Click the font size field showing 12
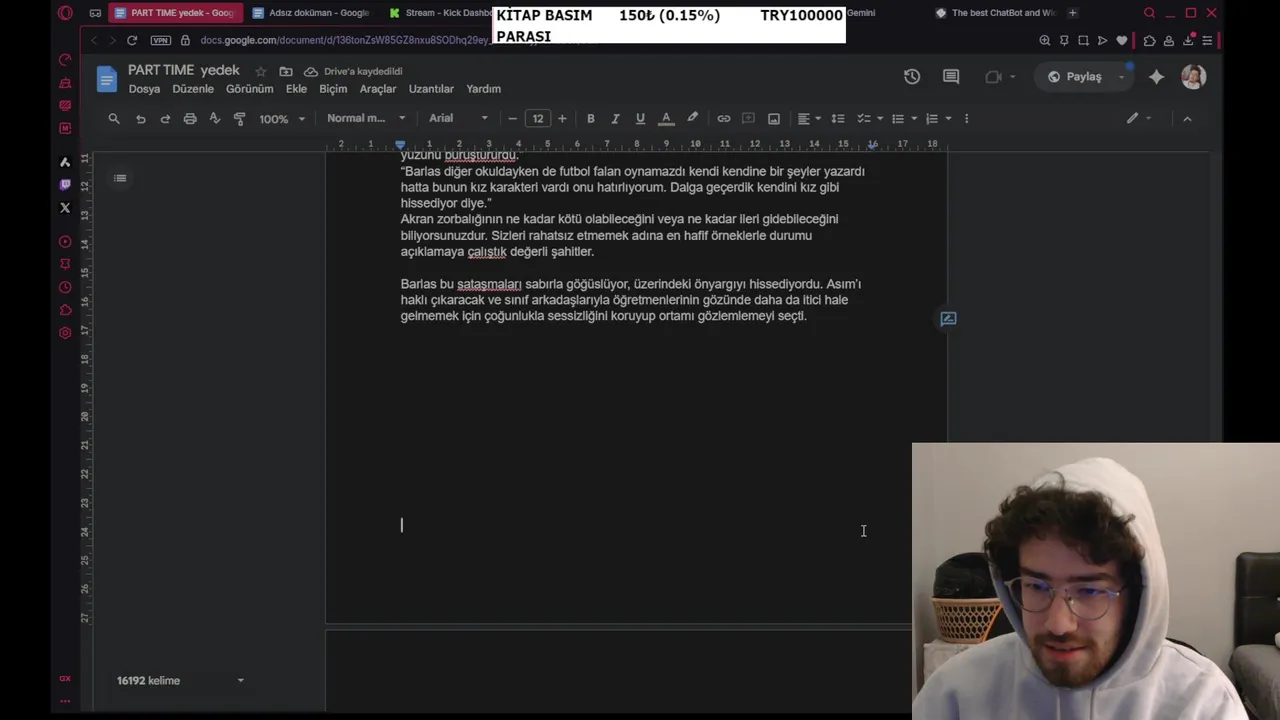The width and height of the screenshot is (1280, 720). (538, 118)
